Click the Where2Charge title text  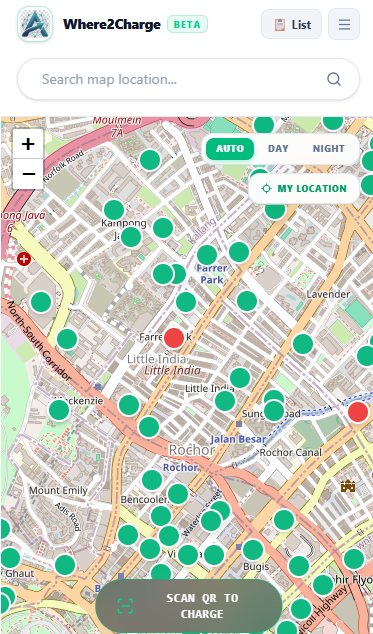pos(112,25)
